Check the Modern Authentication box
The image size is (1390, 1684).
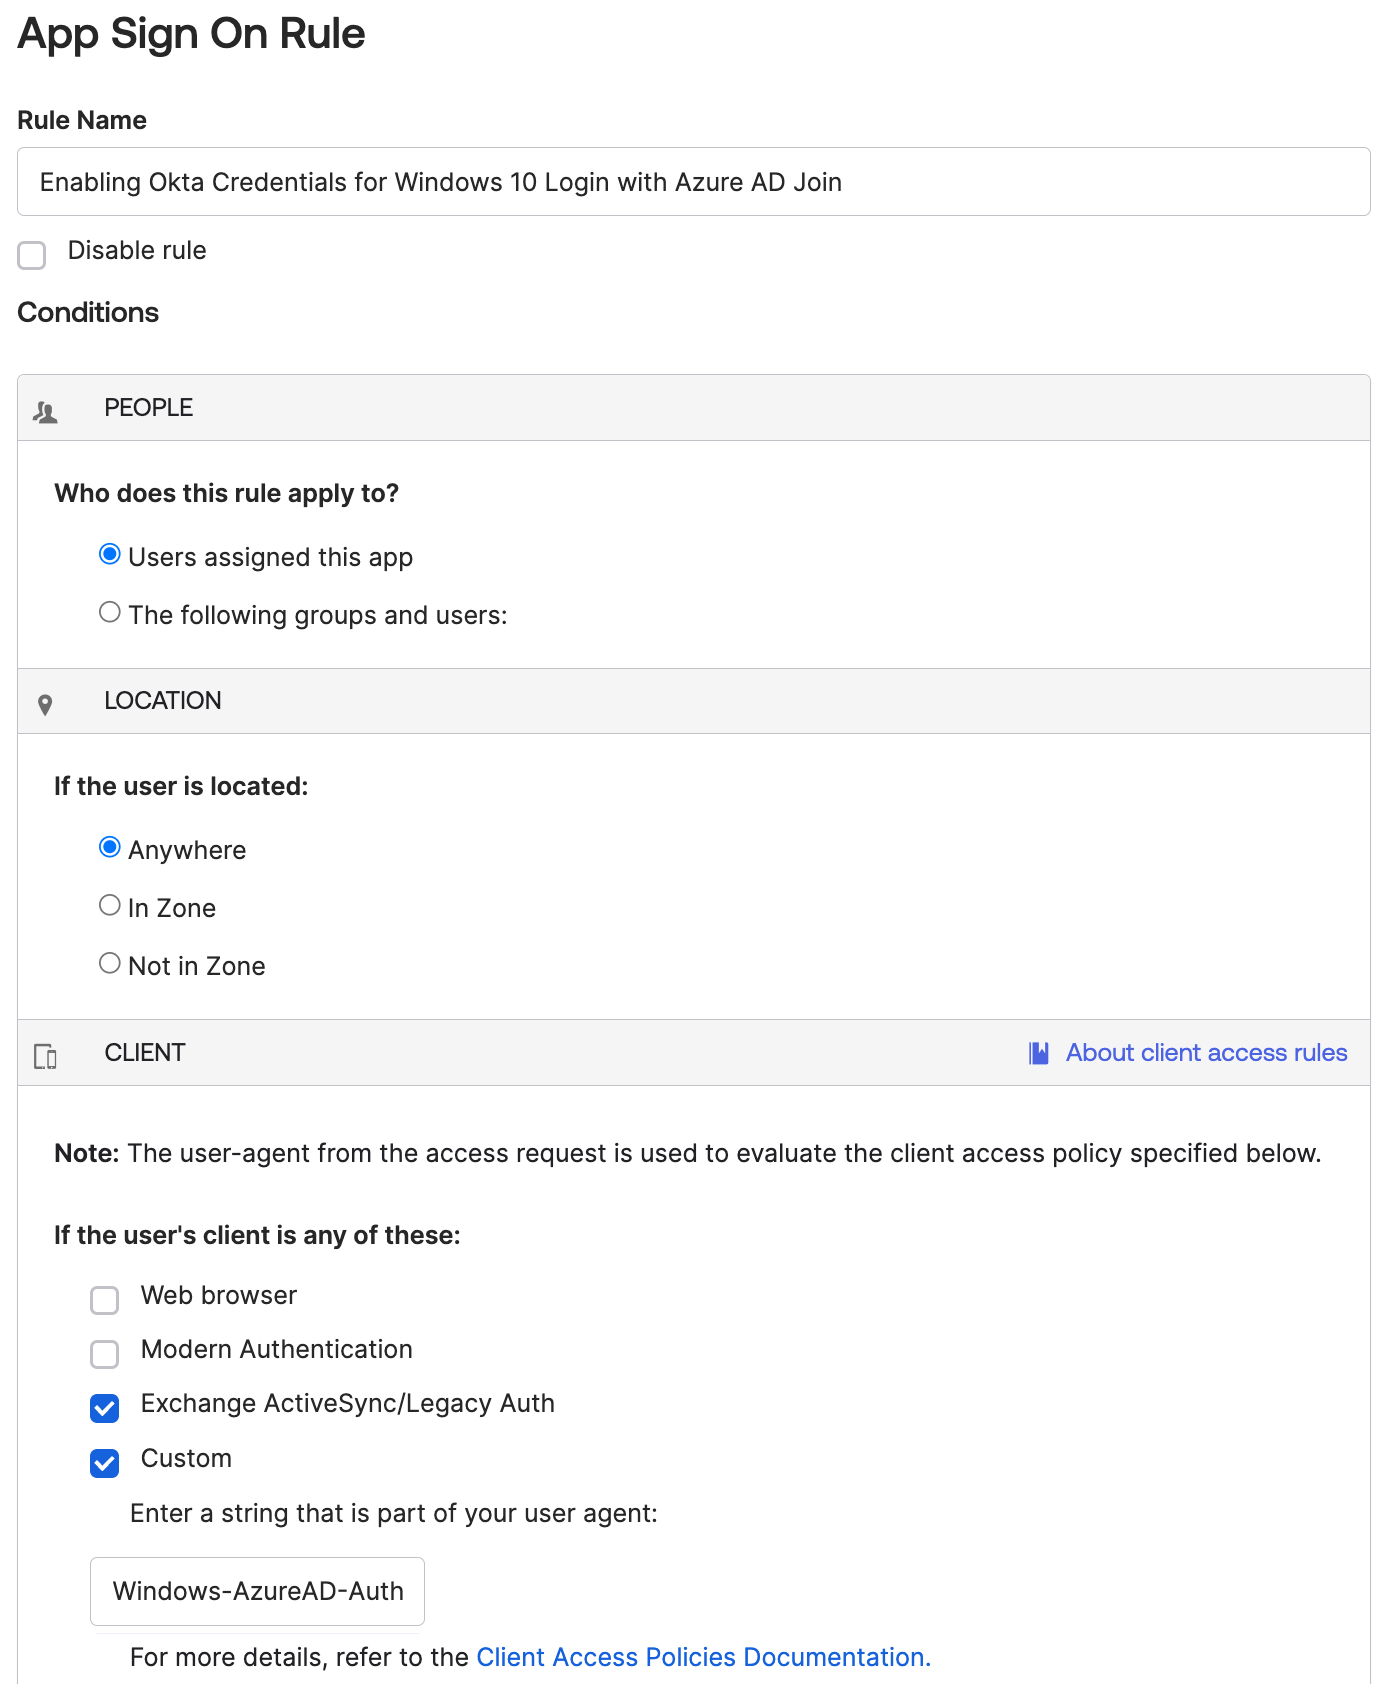pos(105,1354)
